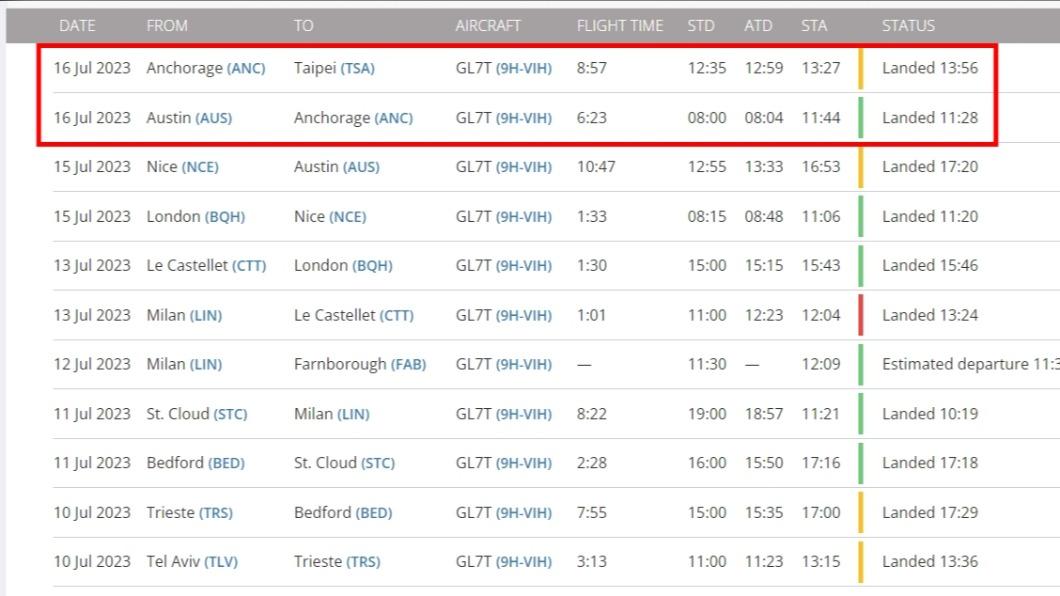Open the STC destination link in Bedford to St. Cloud row
Screen dimensions: 1060x596
378,463
